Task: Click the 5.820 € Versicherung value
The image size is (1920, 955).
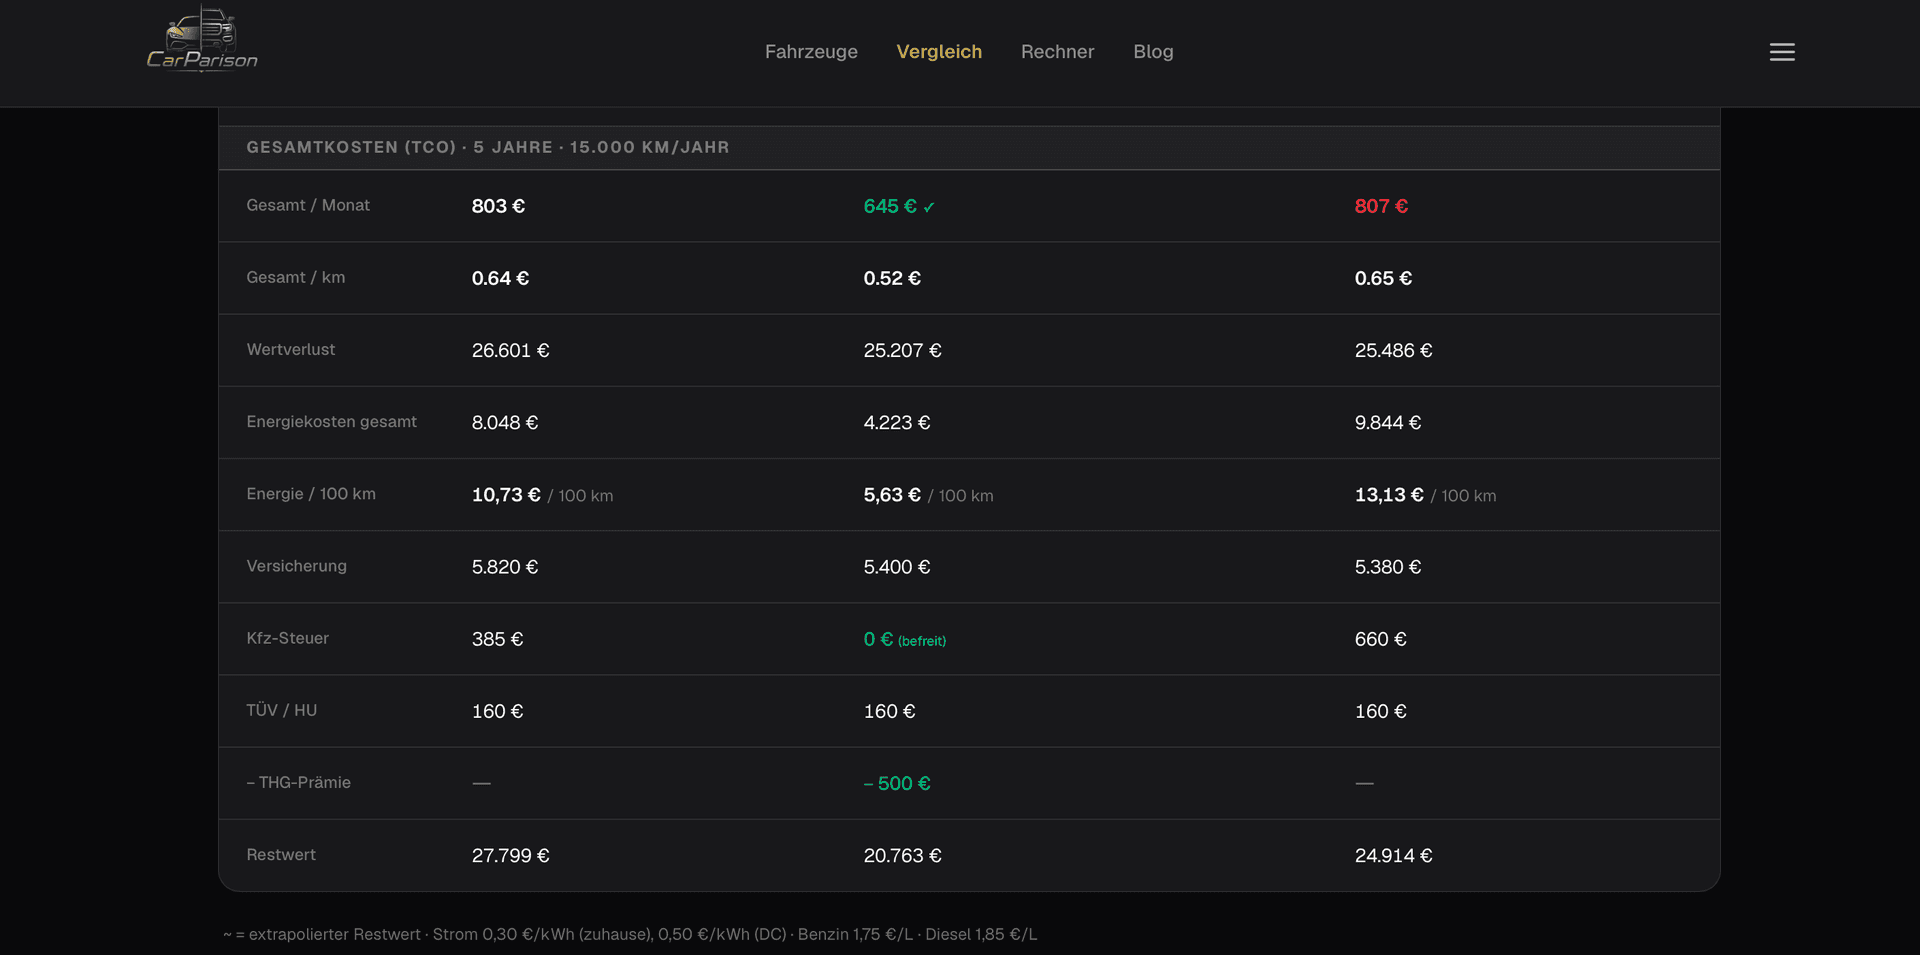Action: pos(505,567)
